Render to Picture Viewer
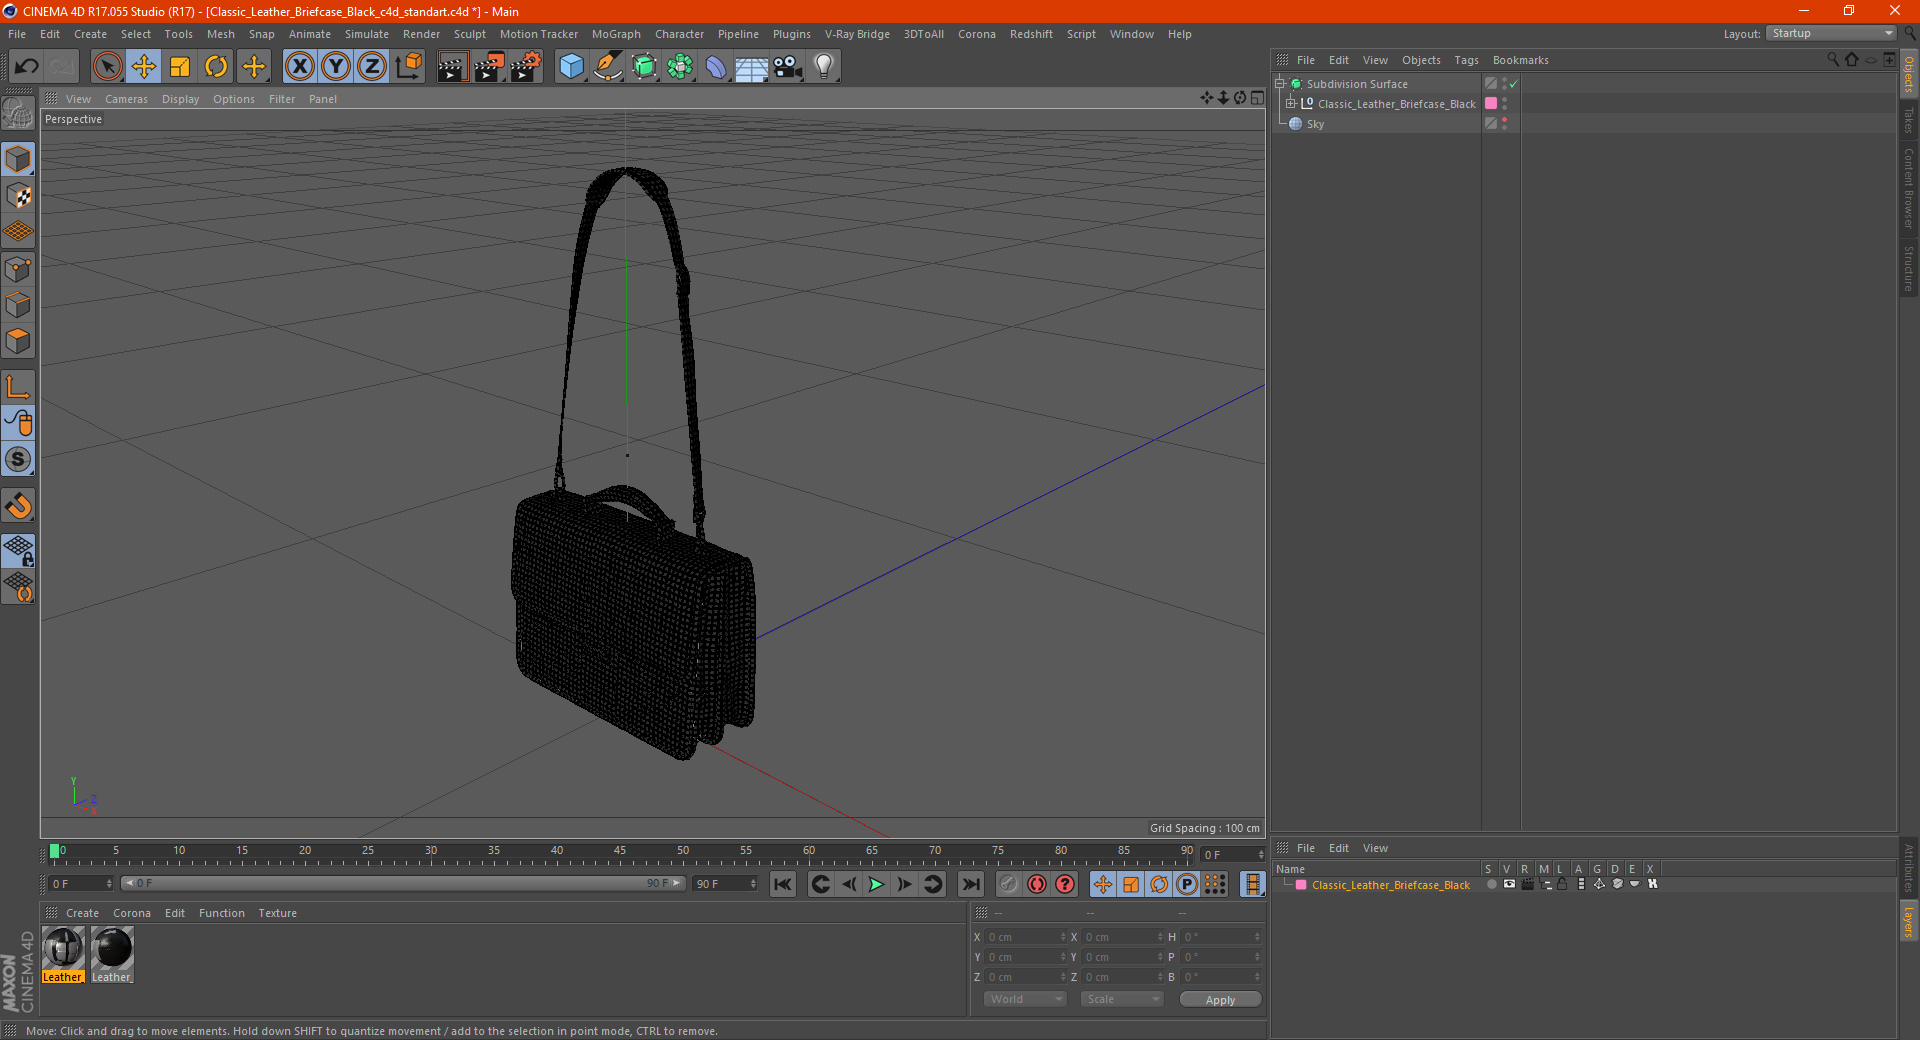The image size is (1920, 1040). click(x=489, y=67)
